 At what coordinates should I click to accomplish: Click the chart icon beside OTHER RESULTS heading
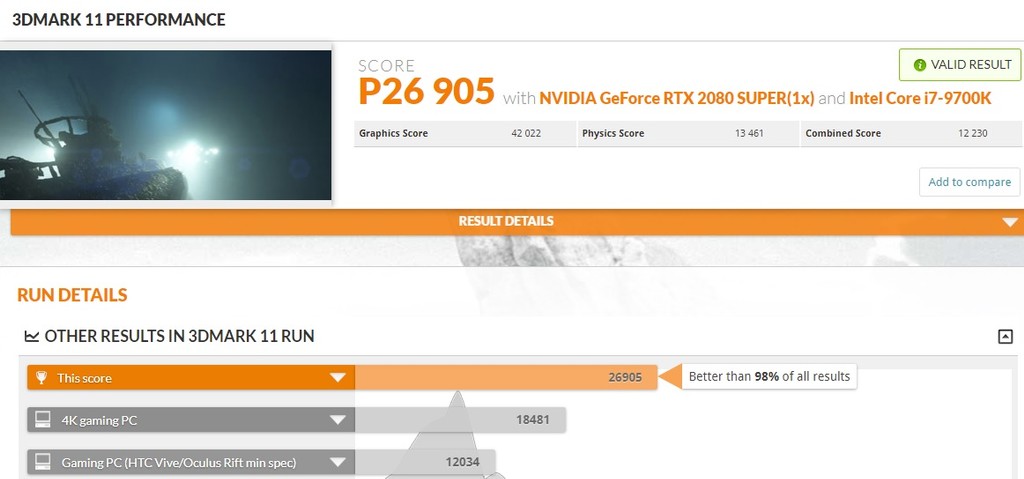(x=31, y=337)
